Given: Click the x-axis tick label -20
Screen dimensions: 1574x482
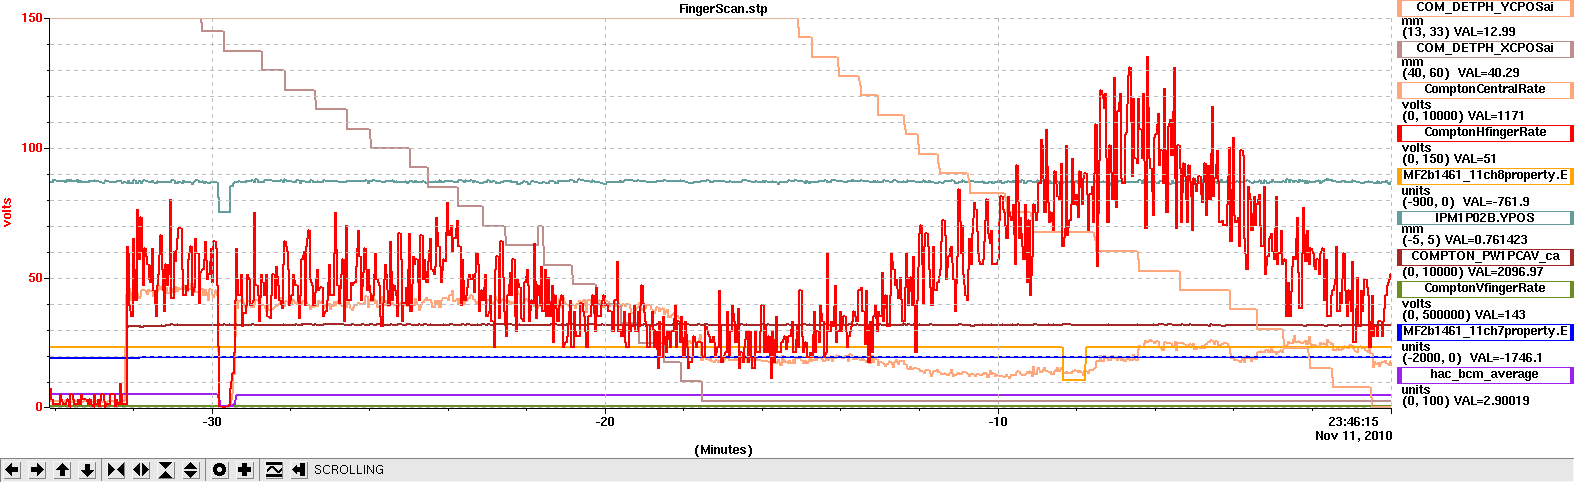Looking at the screenshot, I should coord(604,422).
